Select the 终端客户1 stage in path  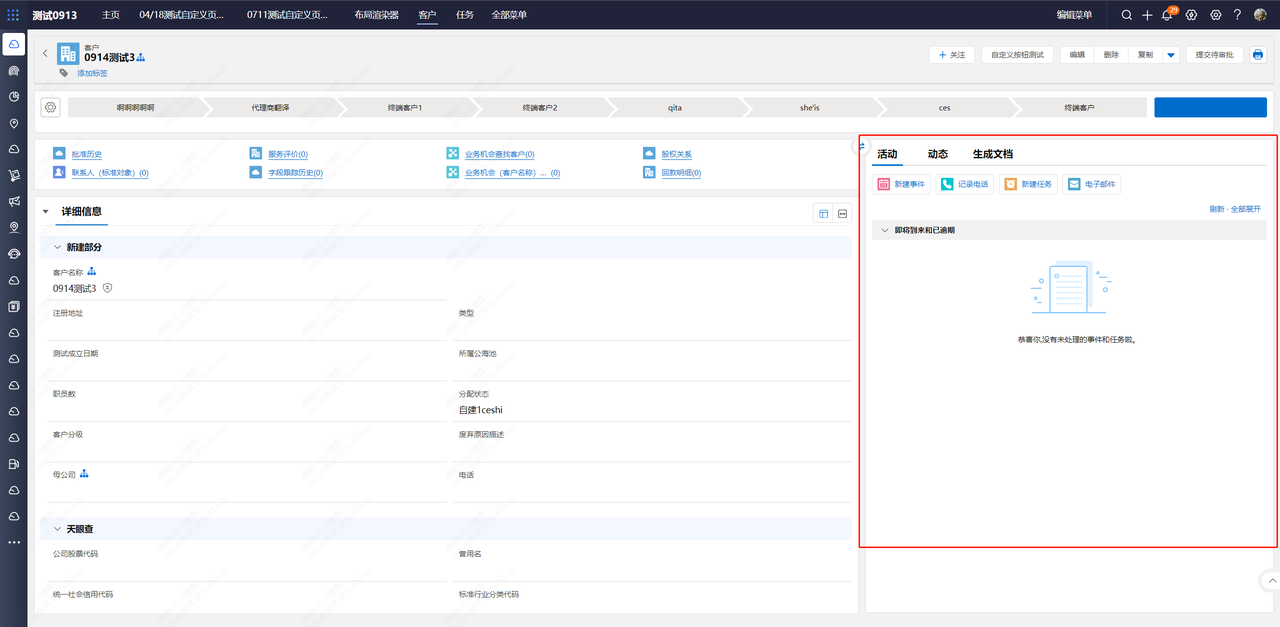pos(405,107)
